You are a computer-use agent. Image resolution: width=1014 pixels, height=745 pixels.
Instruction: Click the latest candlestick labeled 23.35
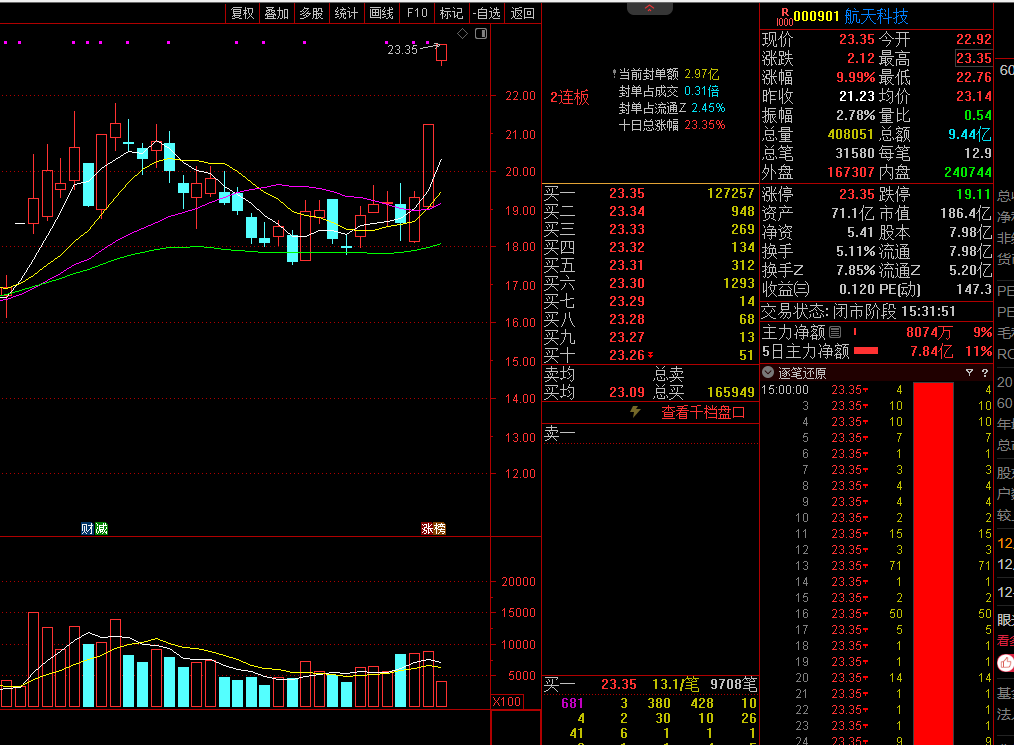click(x=442, y=54)
